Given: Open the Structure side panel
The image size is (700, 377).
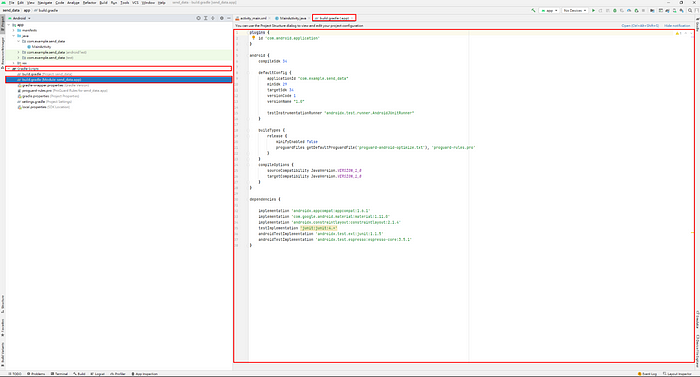Looking at the screenshot, I should click(x=2, y=303).
